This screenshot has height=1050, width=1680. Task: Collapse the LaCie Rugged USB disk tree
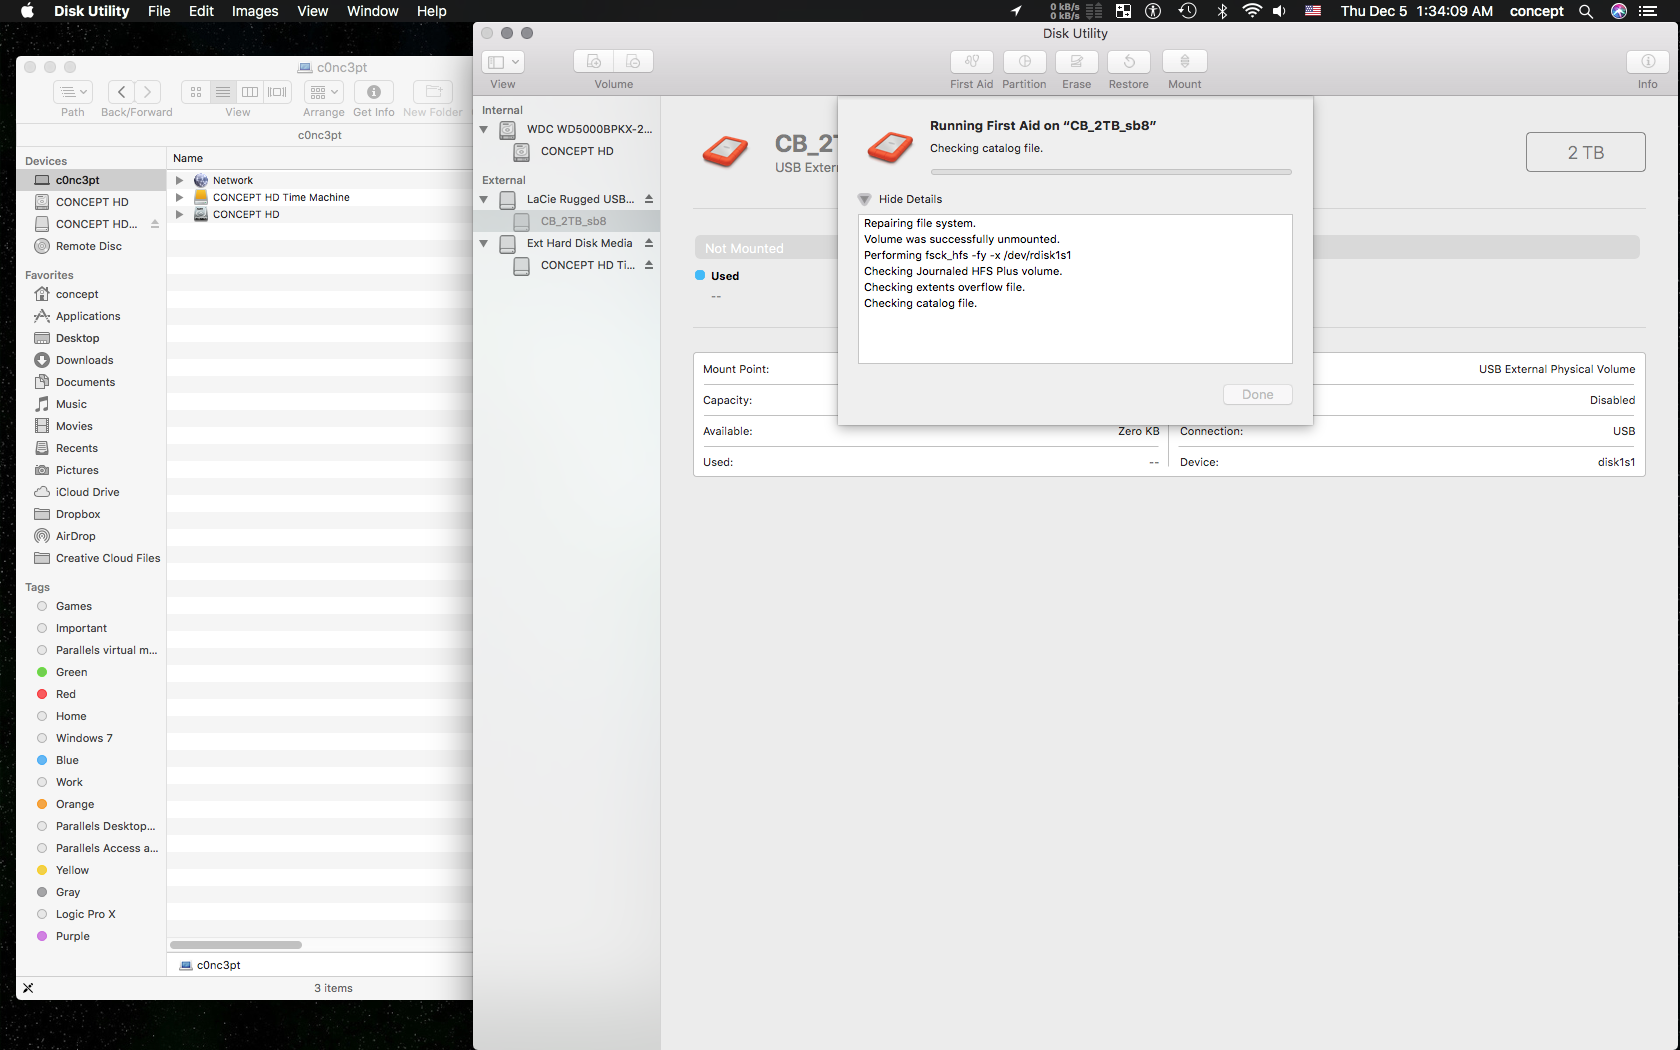click(484, 199)
